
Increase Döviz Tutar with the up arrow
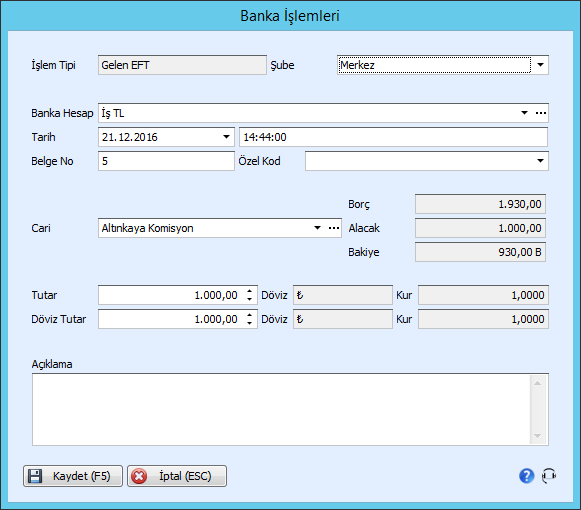[250, 315]
